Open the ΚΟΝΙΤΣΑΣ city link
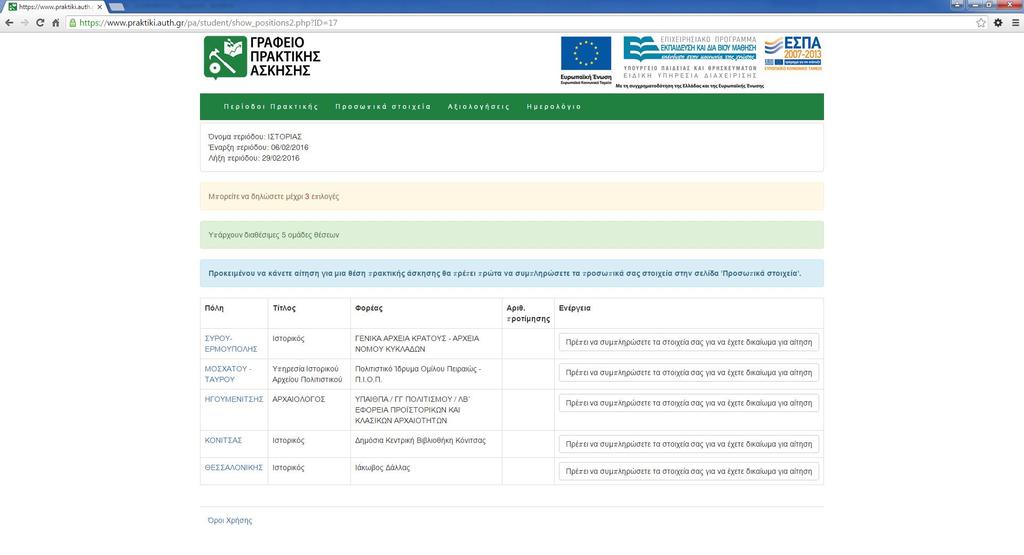1024x555 pixels. pos(223,440)
